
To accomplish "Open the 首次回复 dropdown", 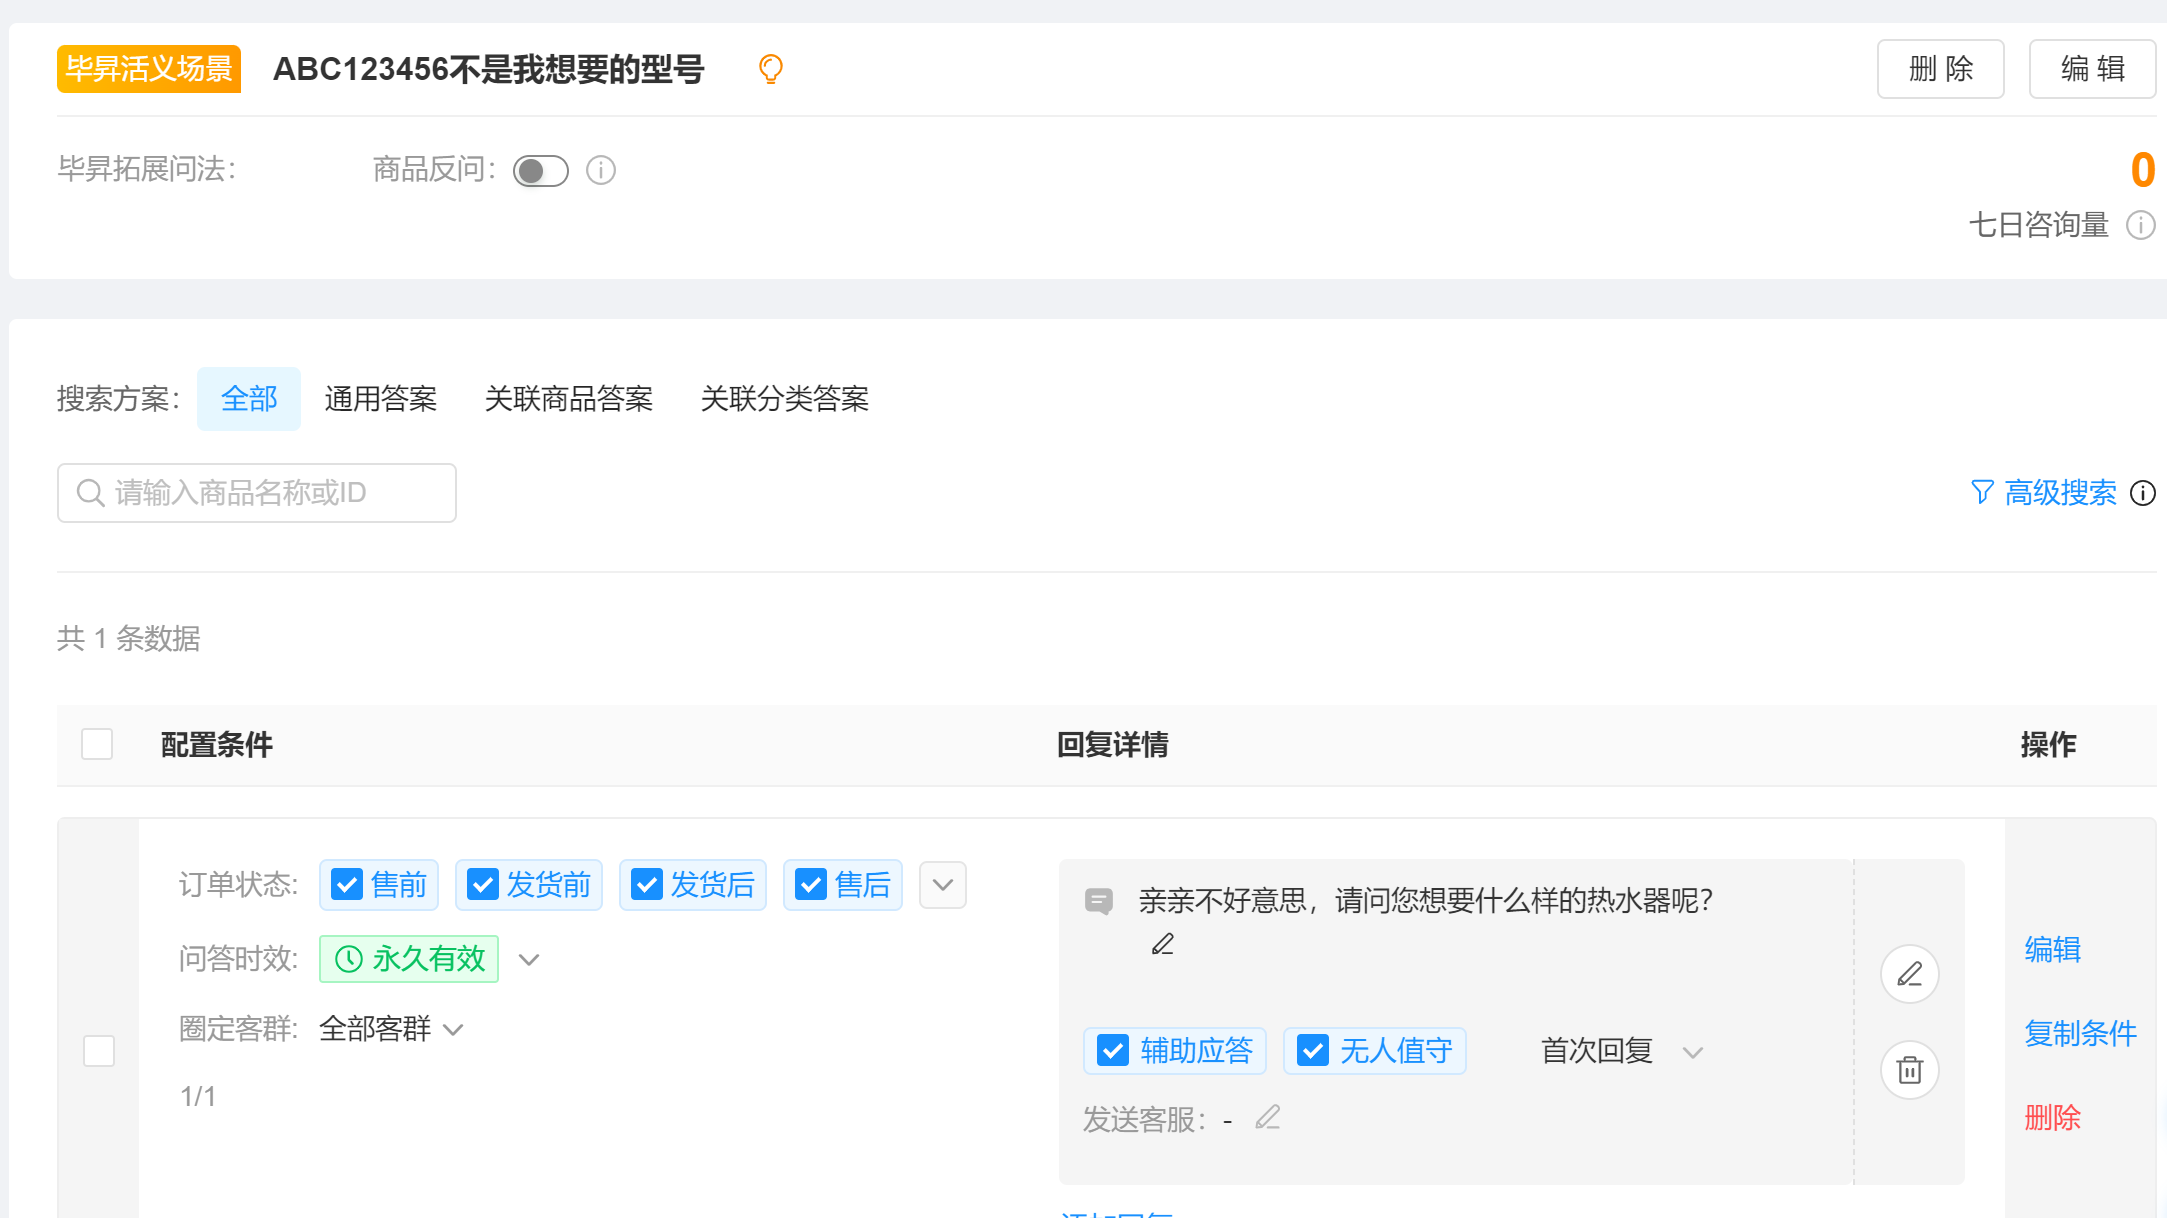I will click(x=1693, y=1052).
